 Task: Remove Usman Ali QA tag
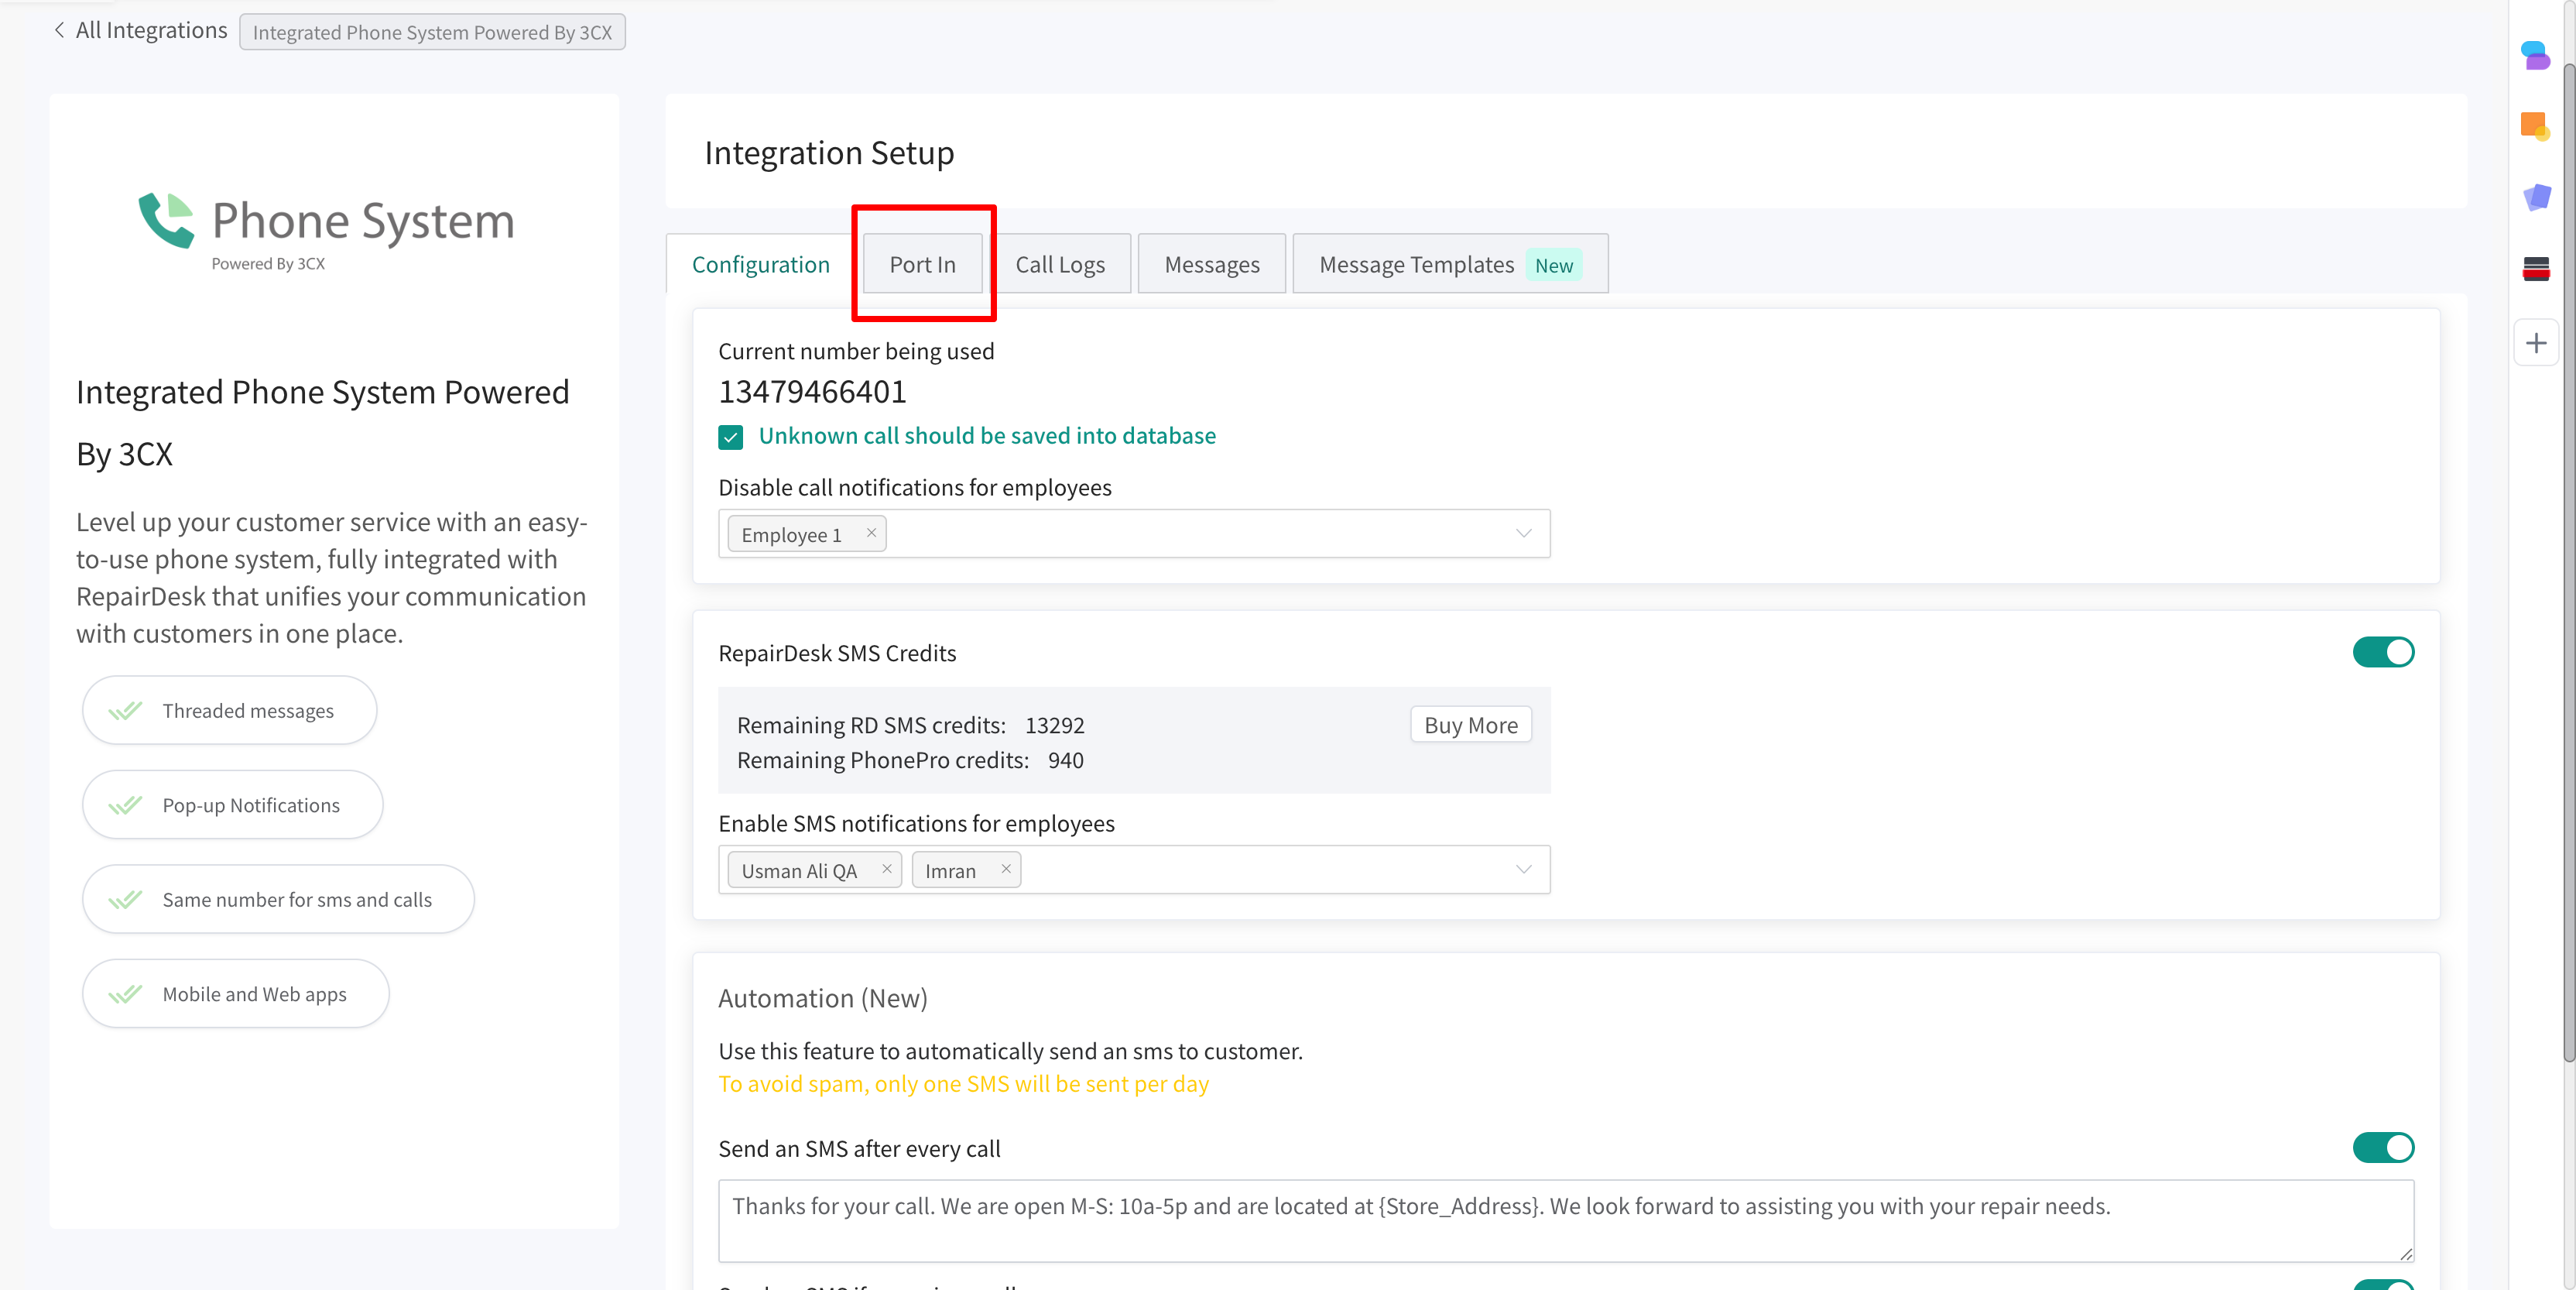(886, 869)
